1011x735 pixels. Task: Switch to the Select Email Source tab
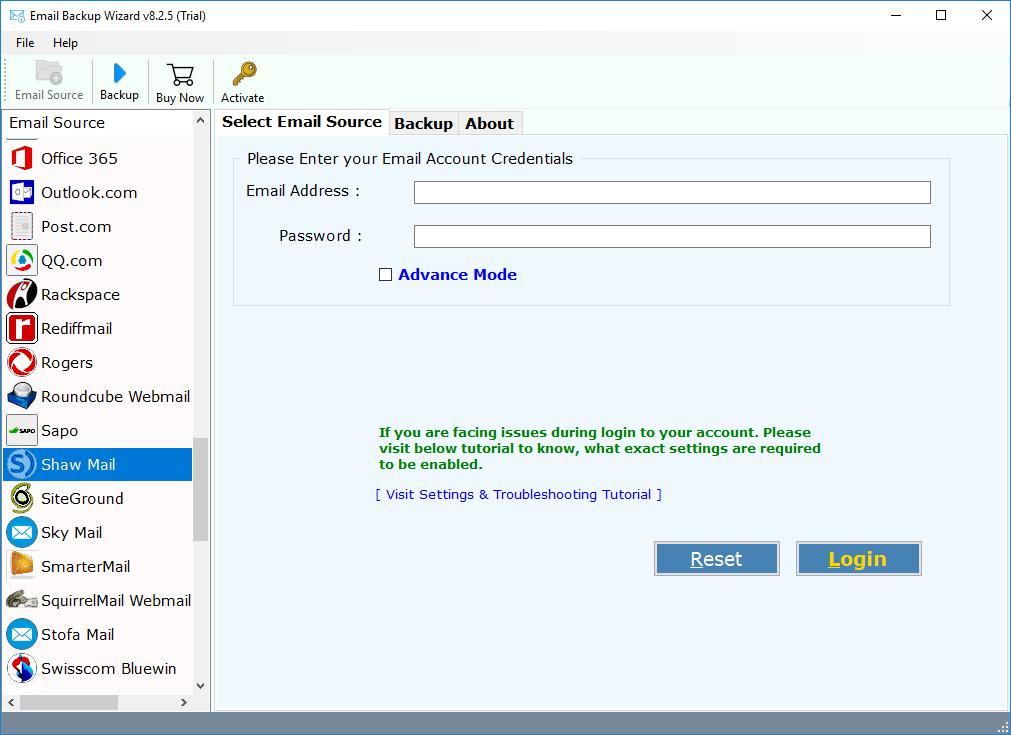(x=302, y=122)
